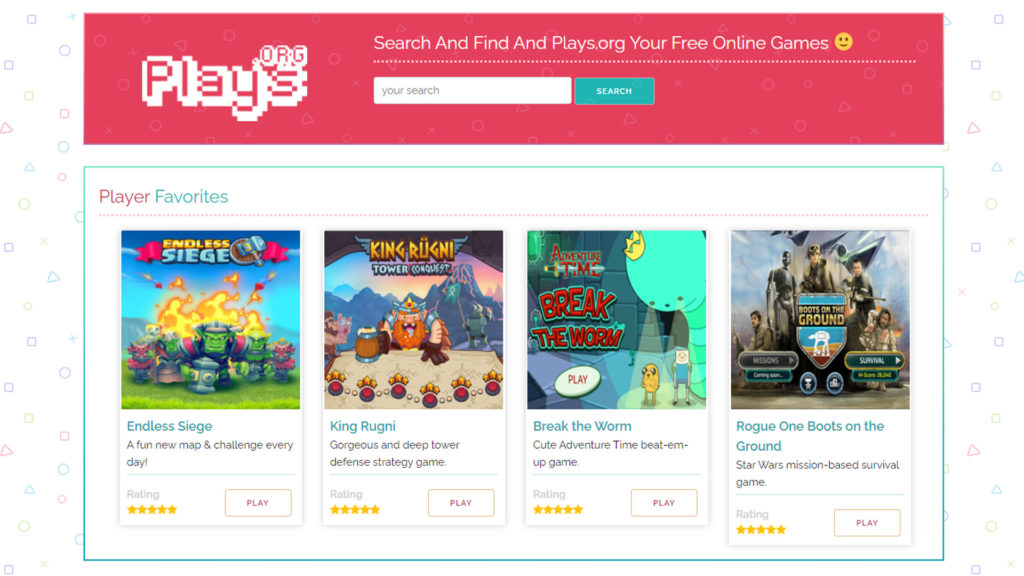Click the Plays.org pixel logo

(x=224, y=83)
